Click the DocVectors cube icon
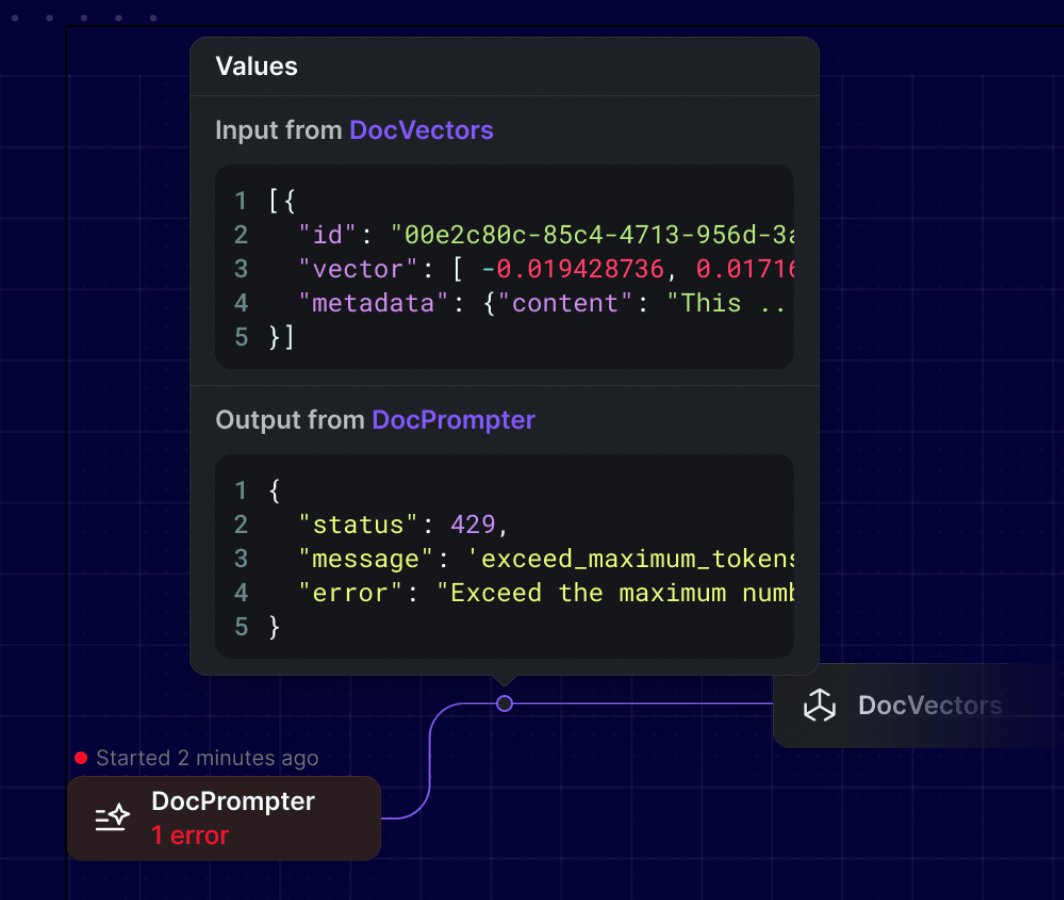Image resolution: width=1064 pixels, height=900 pixels. coord(820,705)
